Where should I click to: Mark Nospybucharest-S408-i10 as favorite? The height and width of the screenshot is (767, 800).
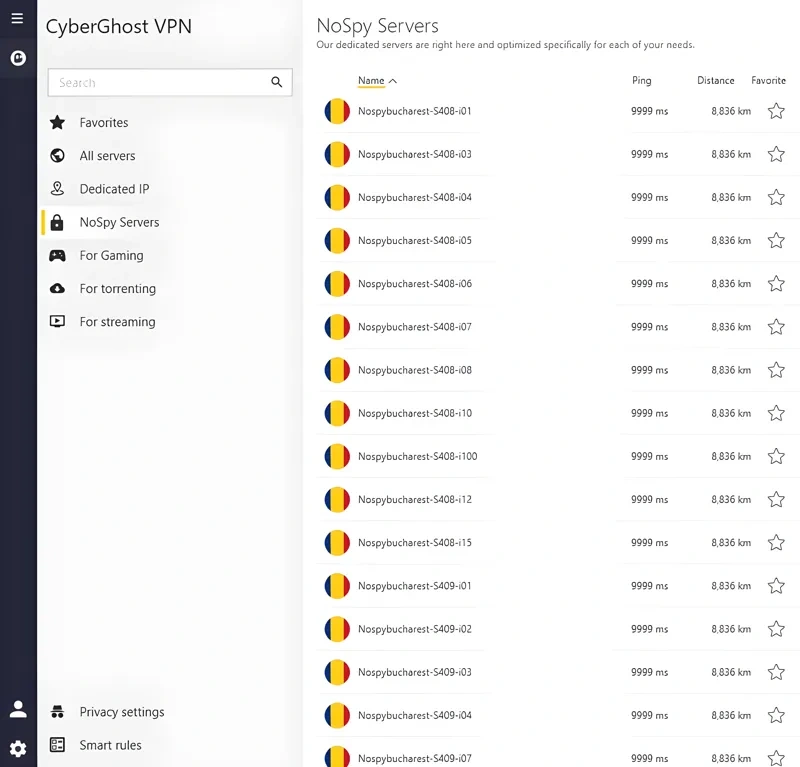coord(776,413)
